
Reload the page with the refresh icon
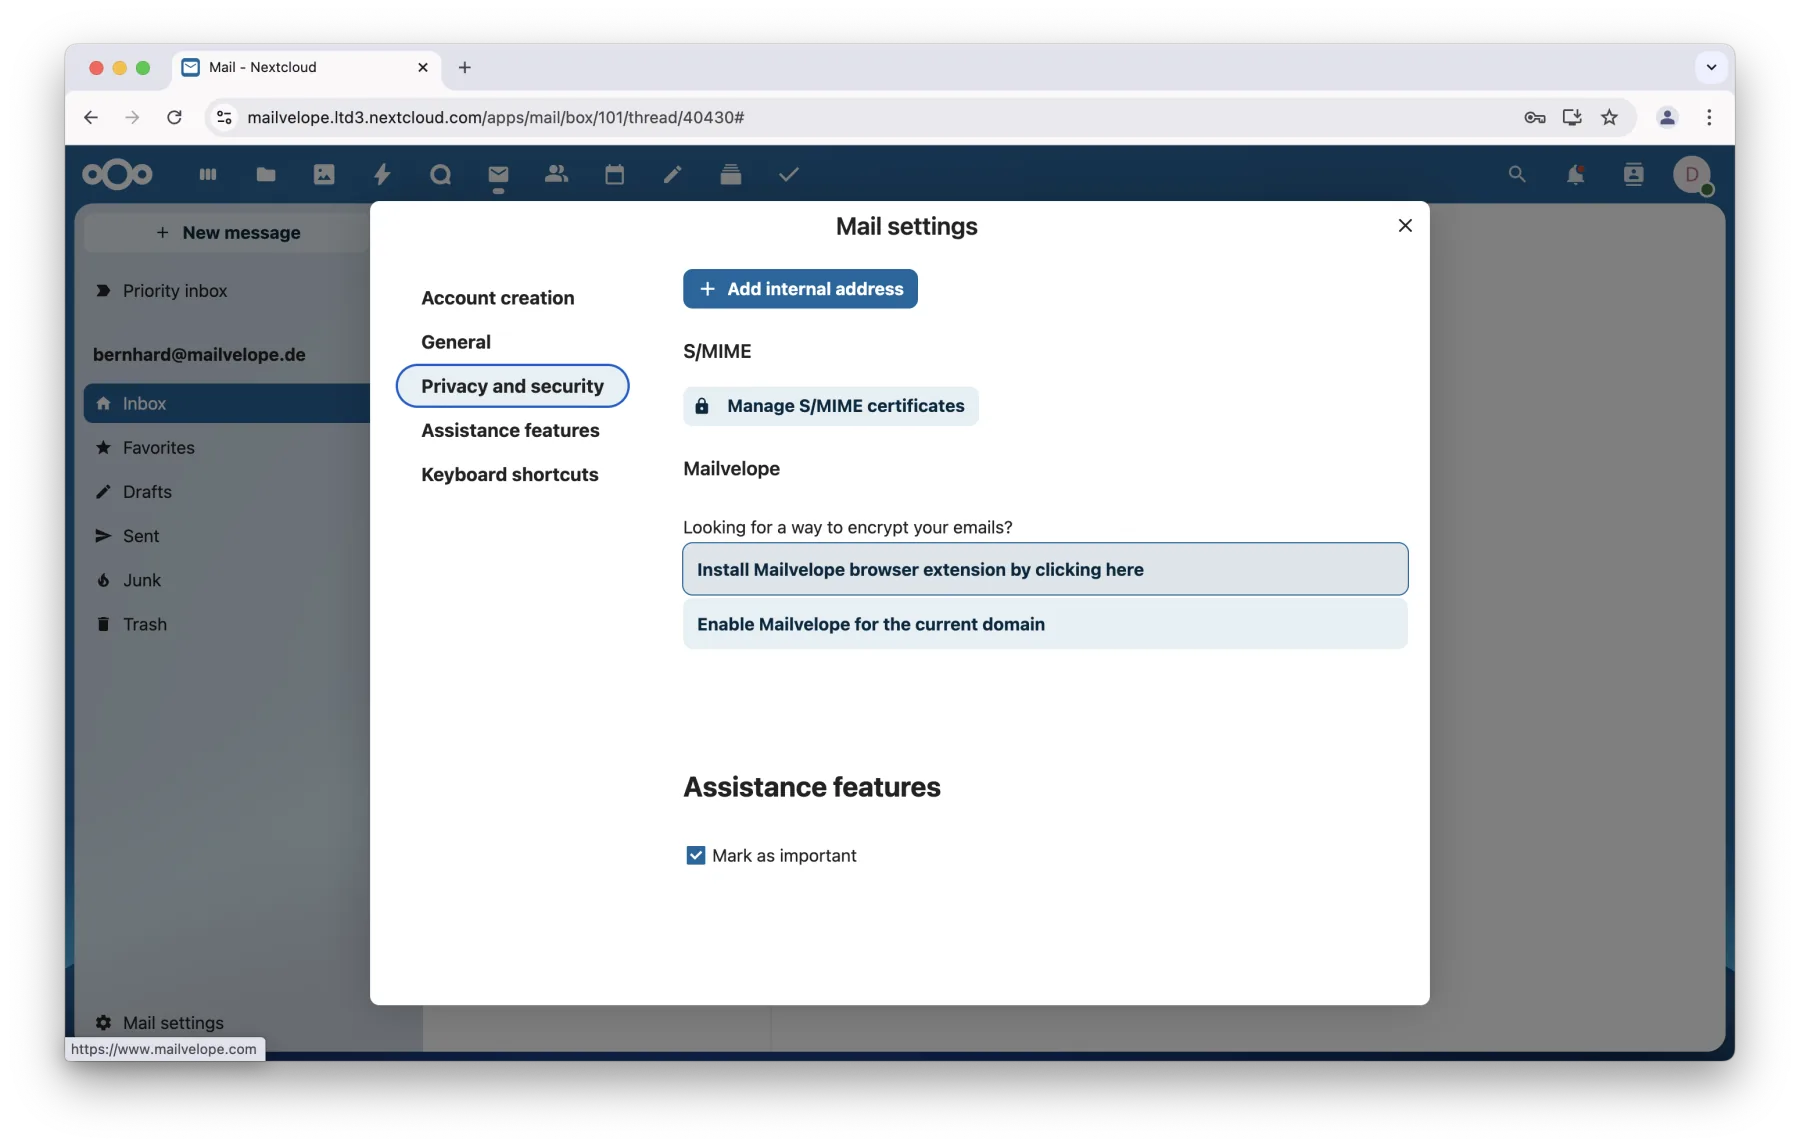(x=174, y=118)
